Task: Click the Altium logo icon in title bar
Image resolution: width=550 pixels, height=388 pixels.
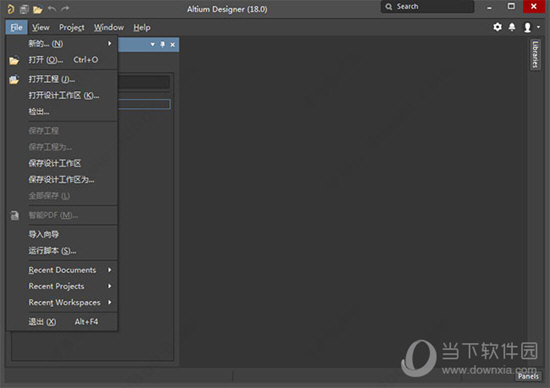Action: point(11,9)
